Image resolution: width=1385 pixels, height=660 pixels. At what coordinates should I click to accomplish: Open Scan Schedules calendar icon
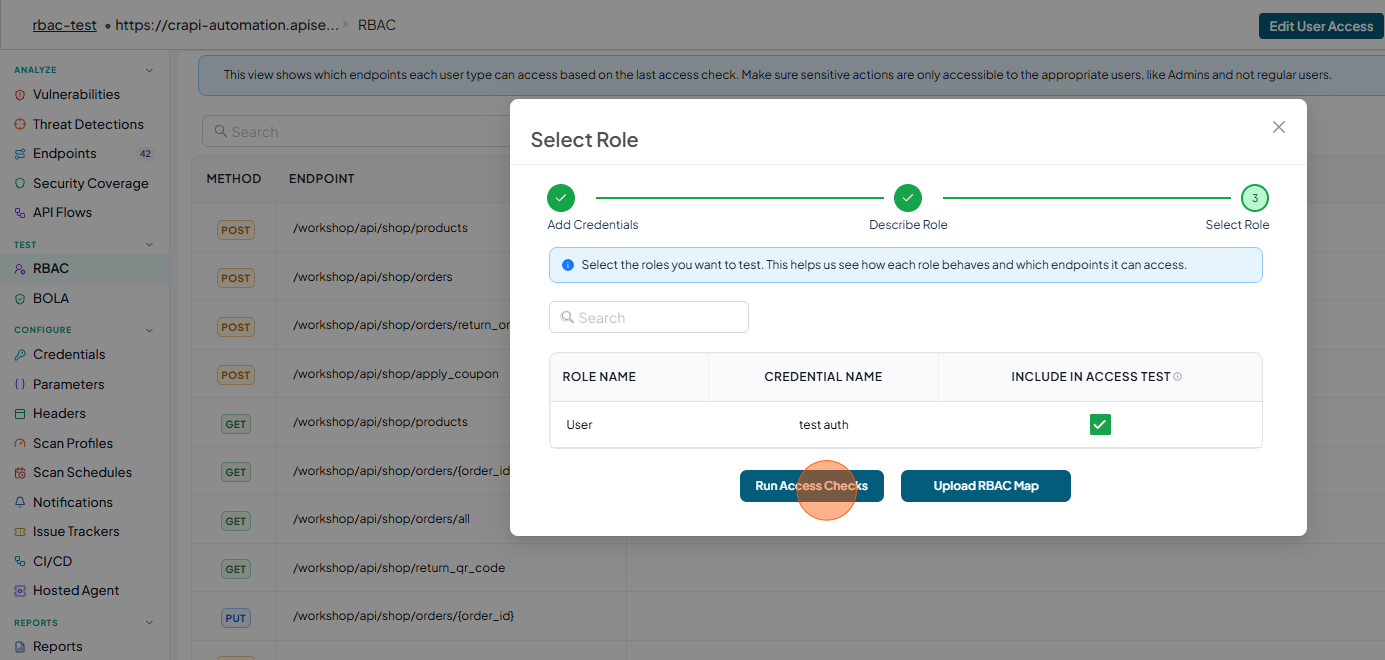click(x=20, y=473)
